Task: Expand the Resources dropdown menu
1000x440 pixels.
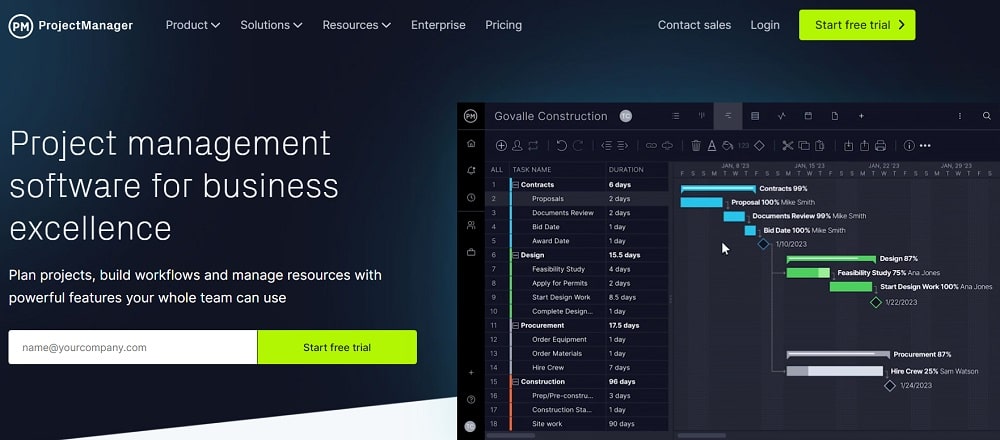Action: tap(357, 25)
